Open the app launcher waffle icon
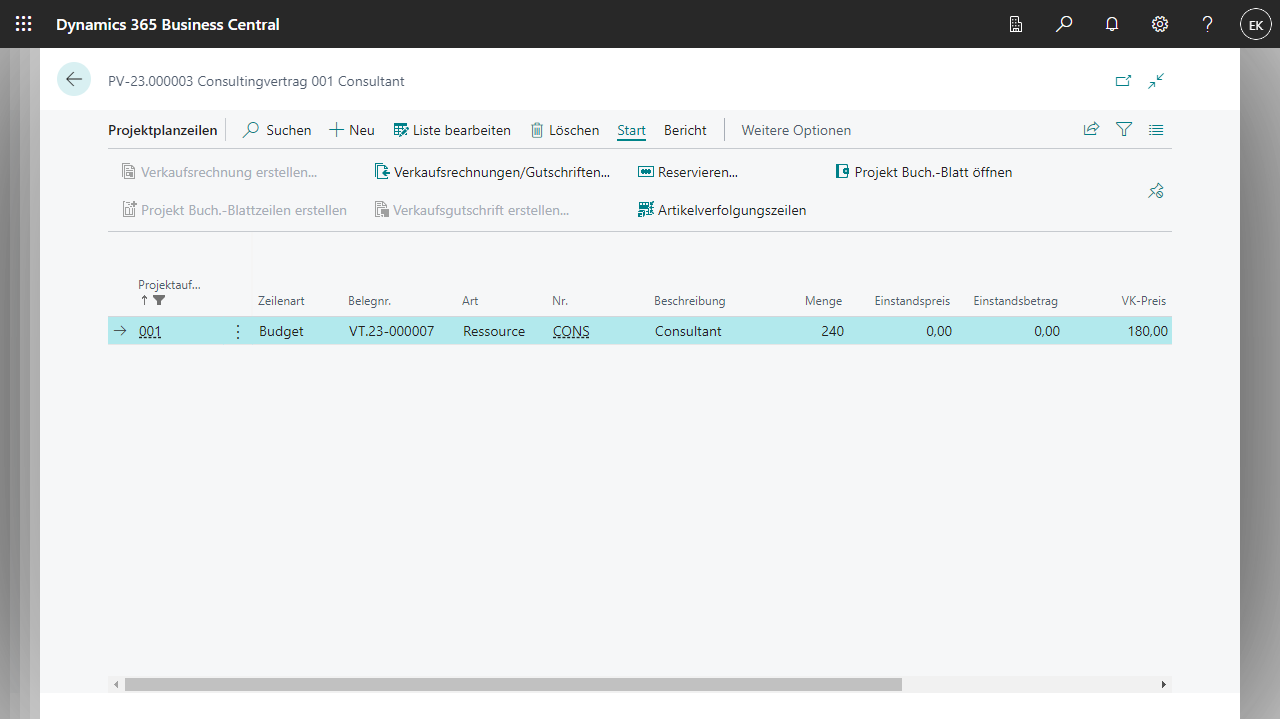The height and width of the screenshot is (720, 1280). pos(24,24)
